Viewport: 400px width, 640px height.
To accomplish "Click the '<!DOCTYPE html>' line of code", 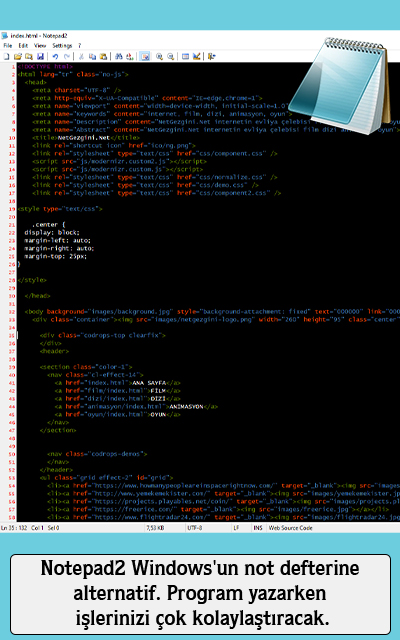I will point(45,67).
